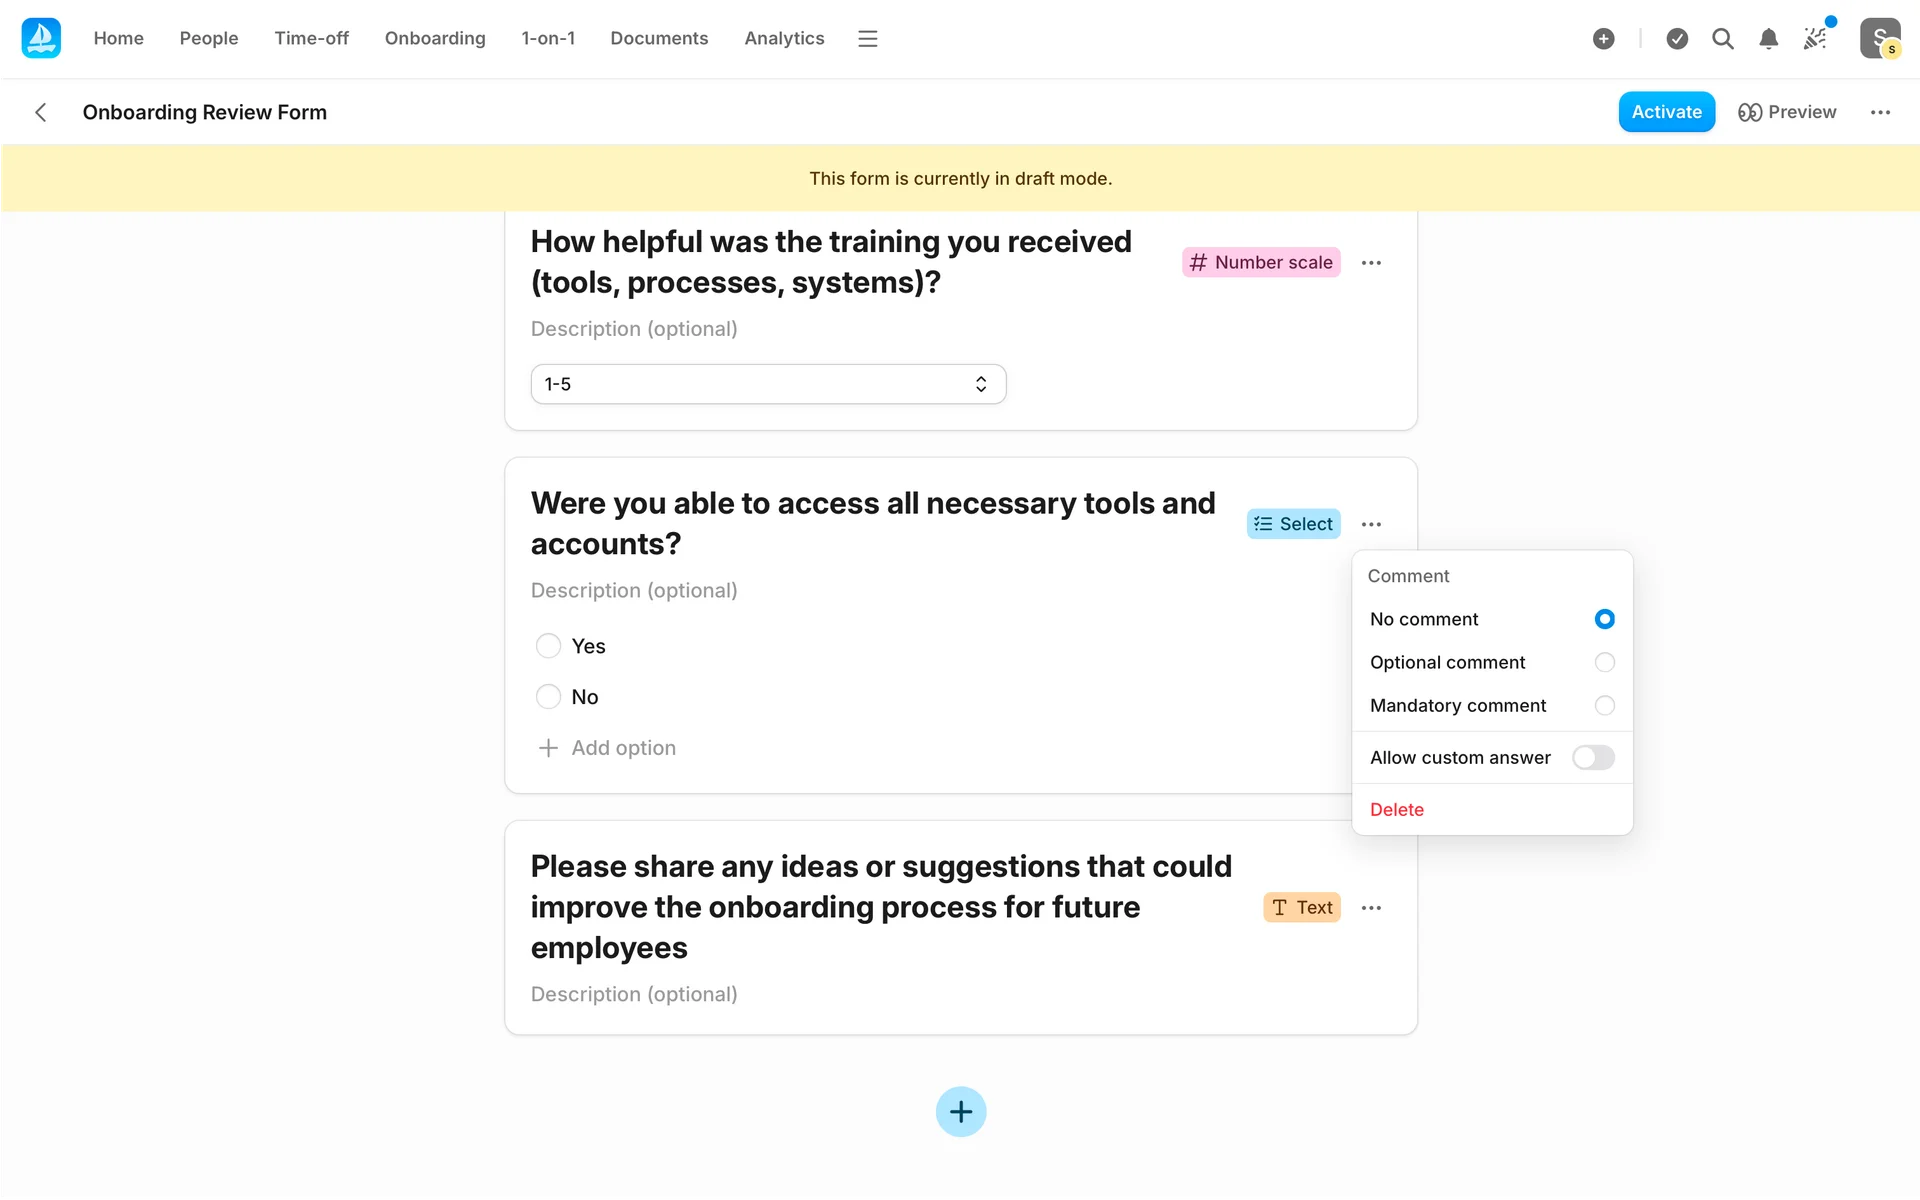Open the Analytics nav item
Image resolution: width=1920 pixels, height=1200 pixels.
[784, 38]
